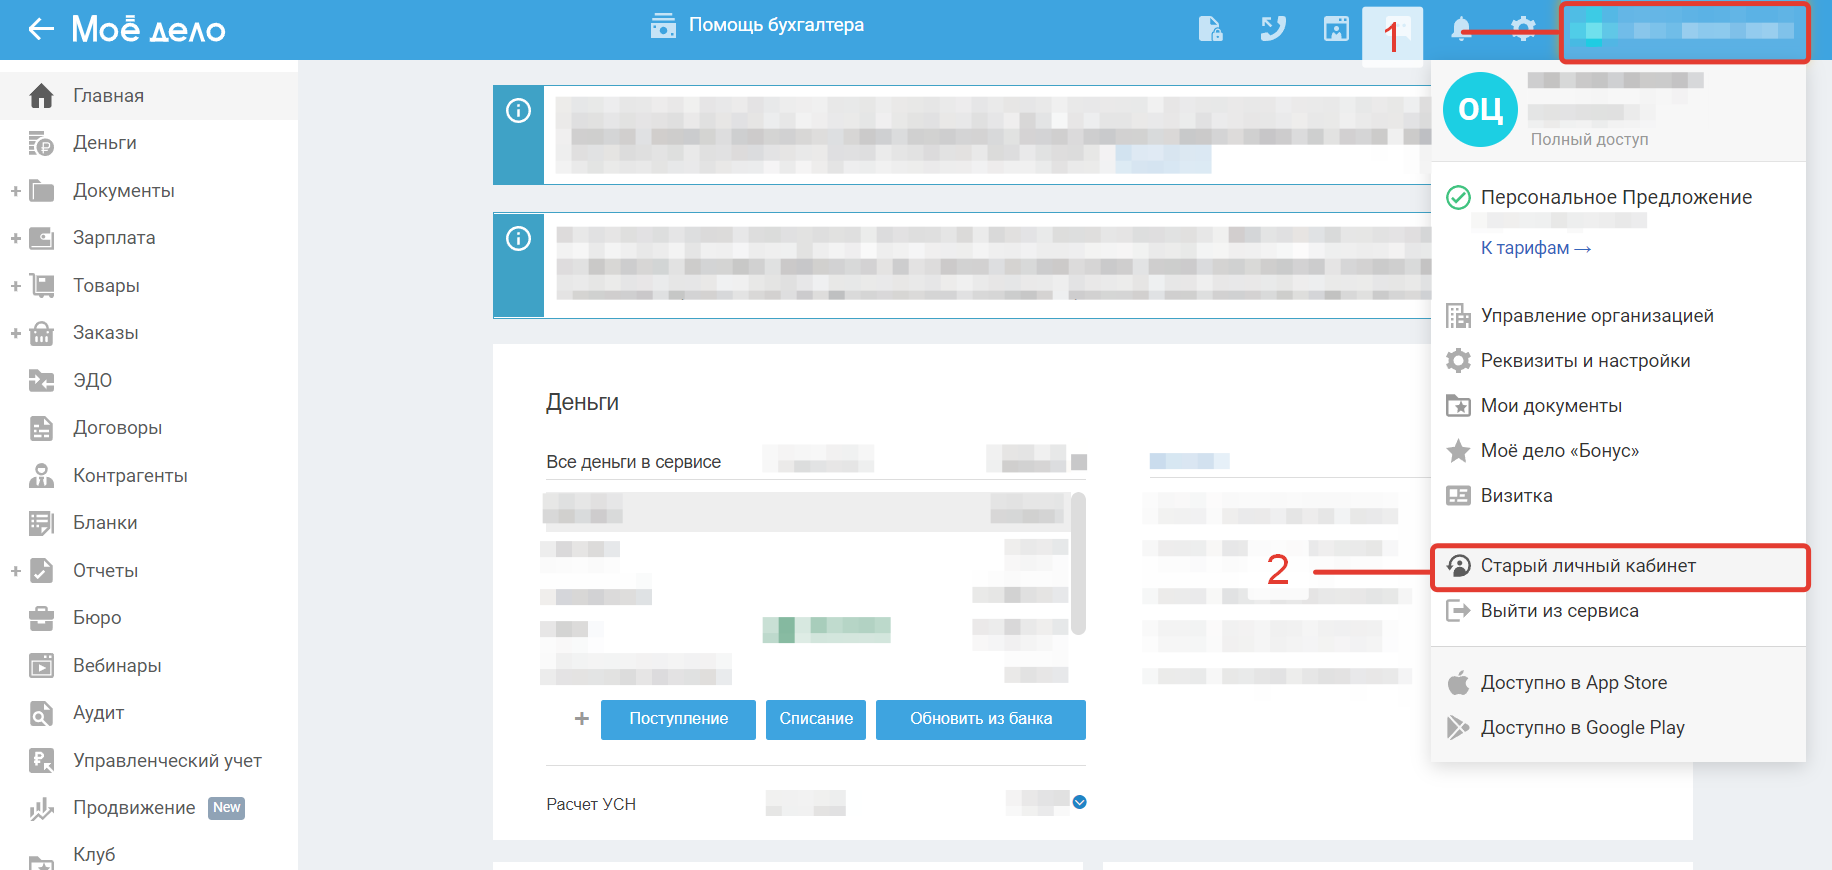This screenshot has height=870, width=1832.
Task: Click the Поступление button
Action: 678,719
